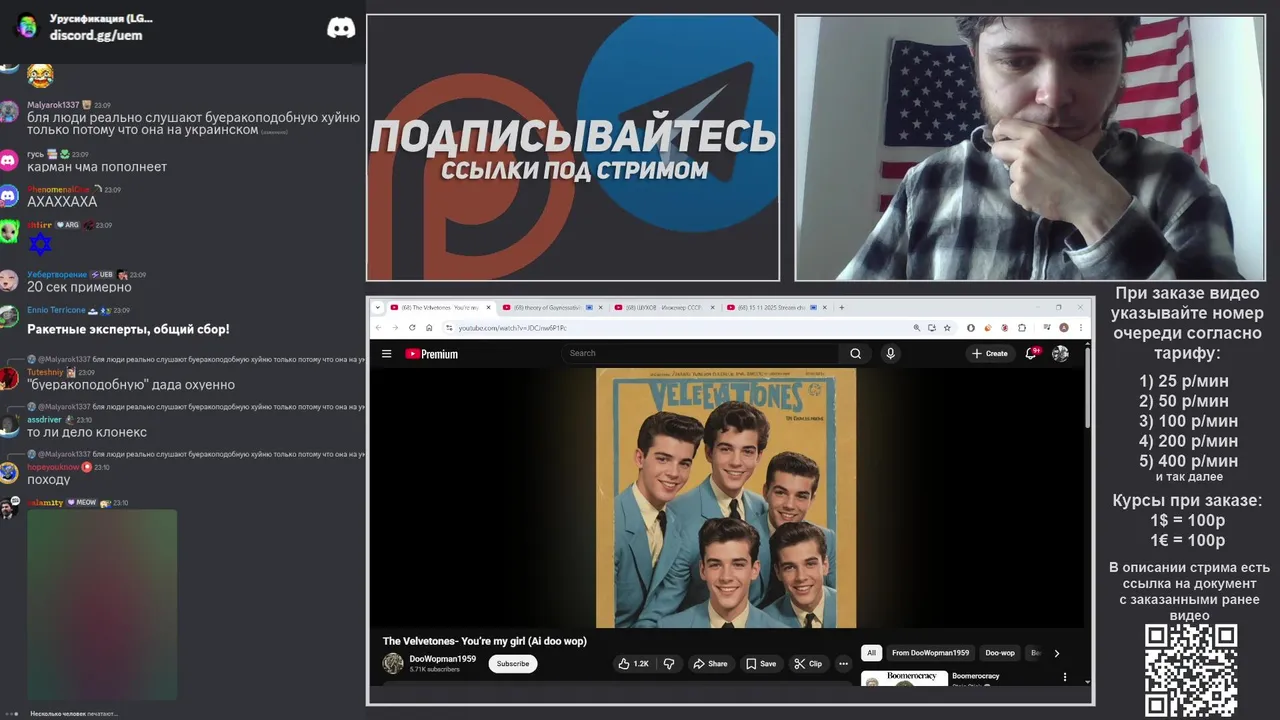Open the browser home page button
The width and height of the screenshot is (1280, 720).
pos(429,328)
